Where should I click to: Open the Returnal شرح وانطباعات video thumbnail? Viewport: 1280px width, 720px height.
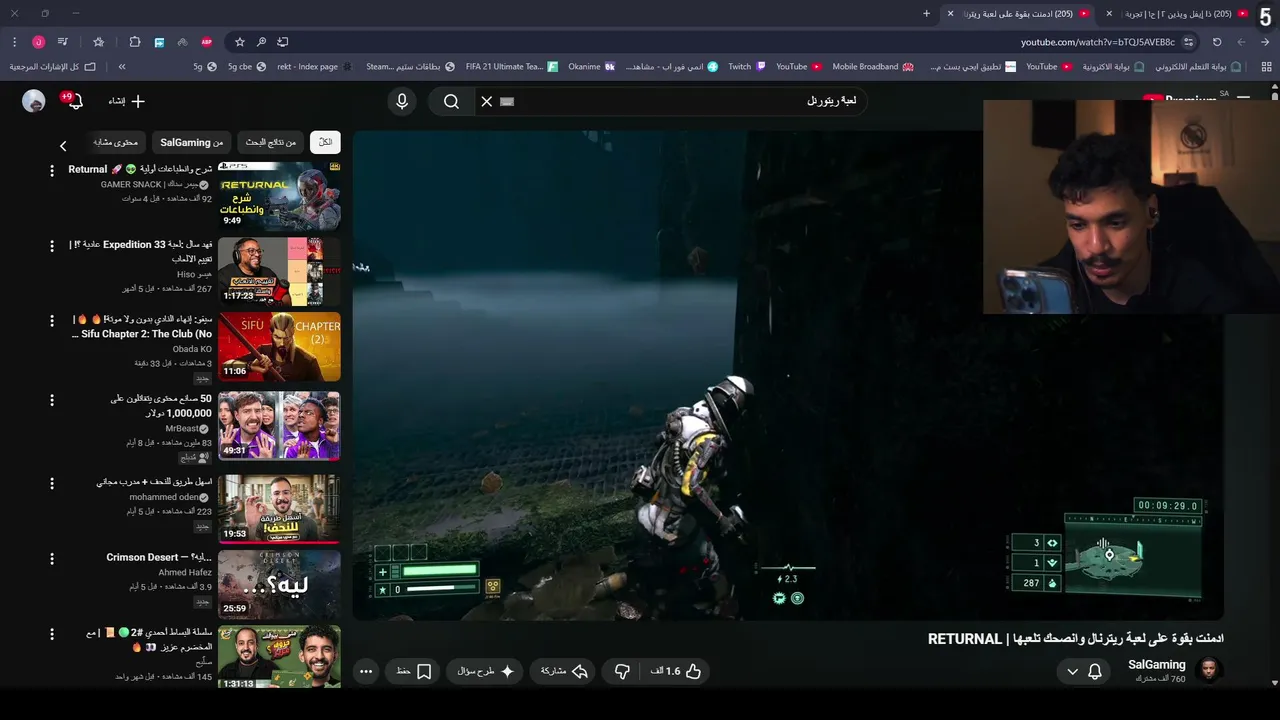click(279, 196)
